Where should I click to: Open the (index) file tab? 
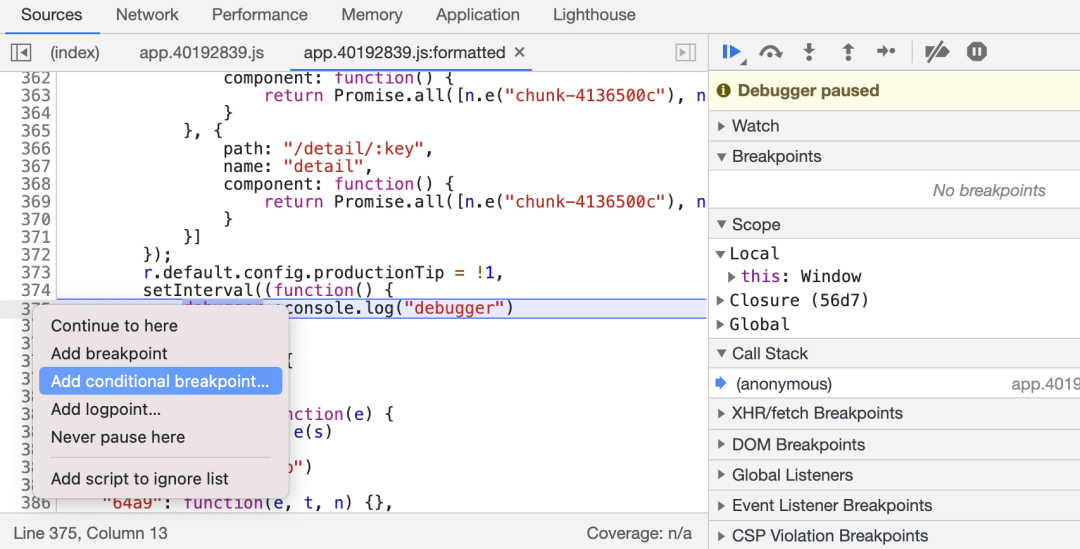(x=75, y=53)
